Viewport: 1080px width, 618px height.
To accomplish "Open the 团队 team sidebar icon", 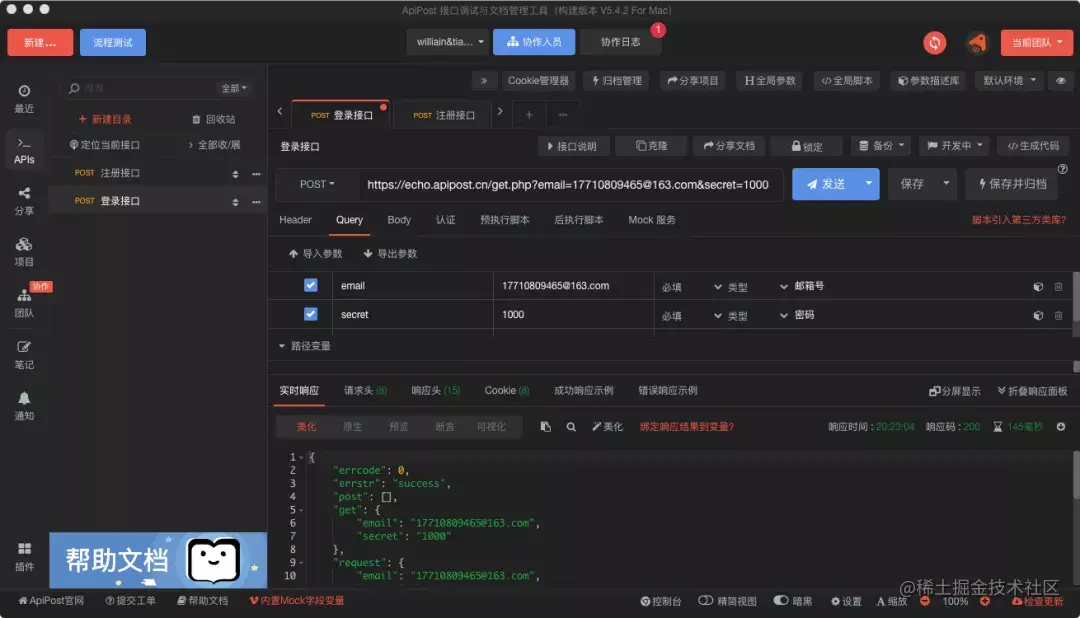I will click(x=24, y=303).
